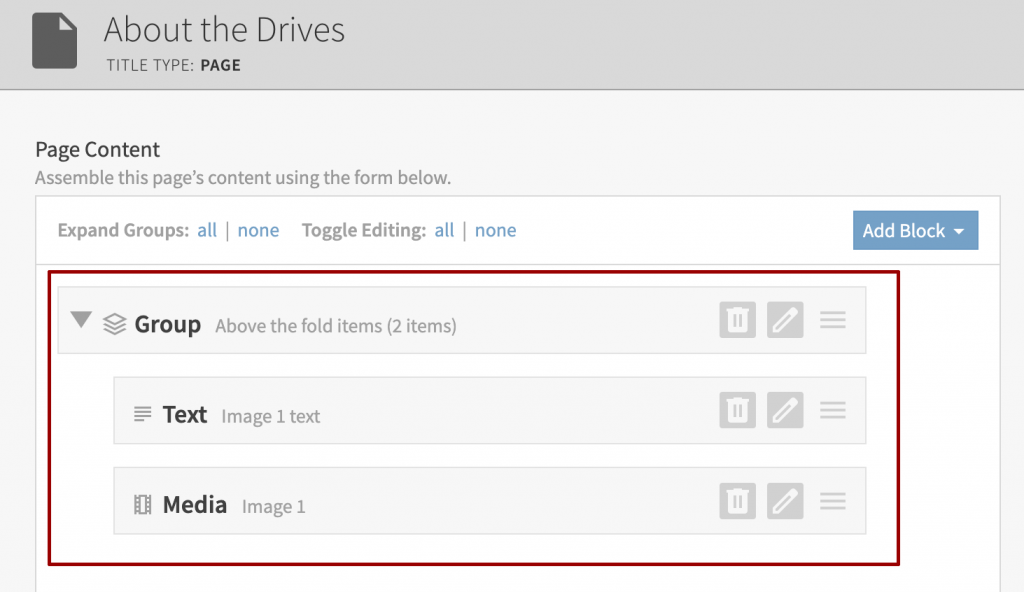Toggle editing on for all blocks

(x=444, y=230)
